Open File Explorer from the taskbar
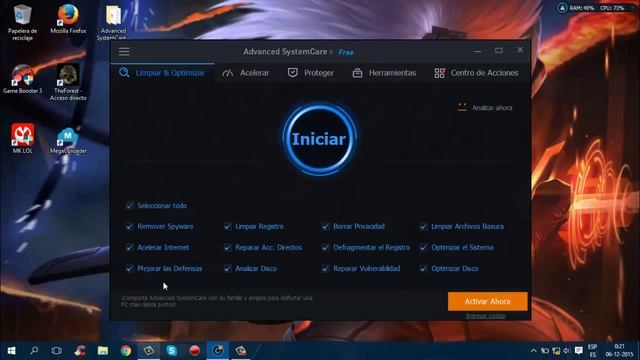 102,351
